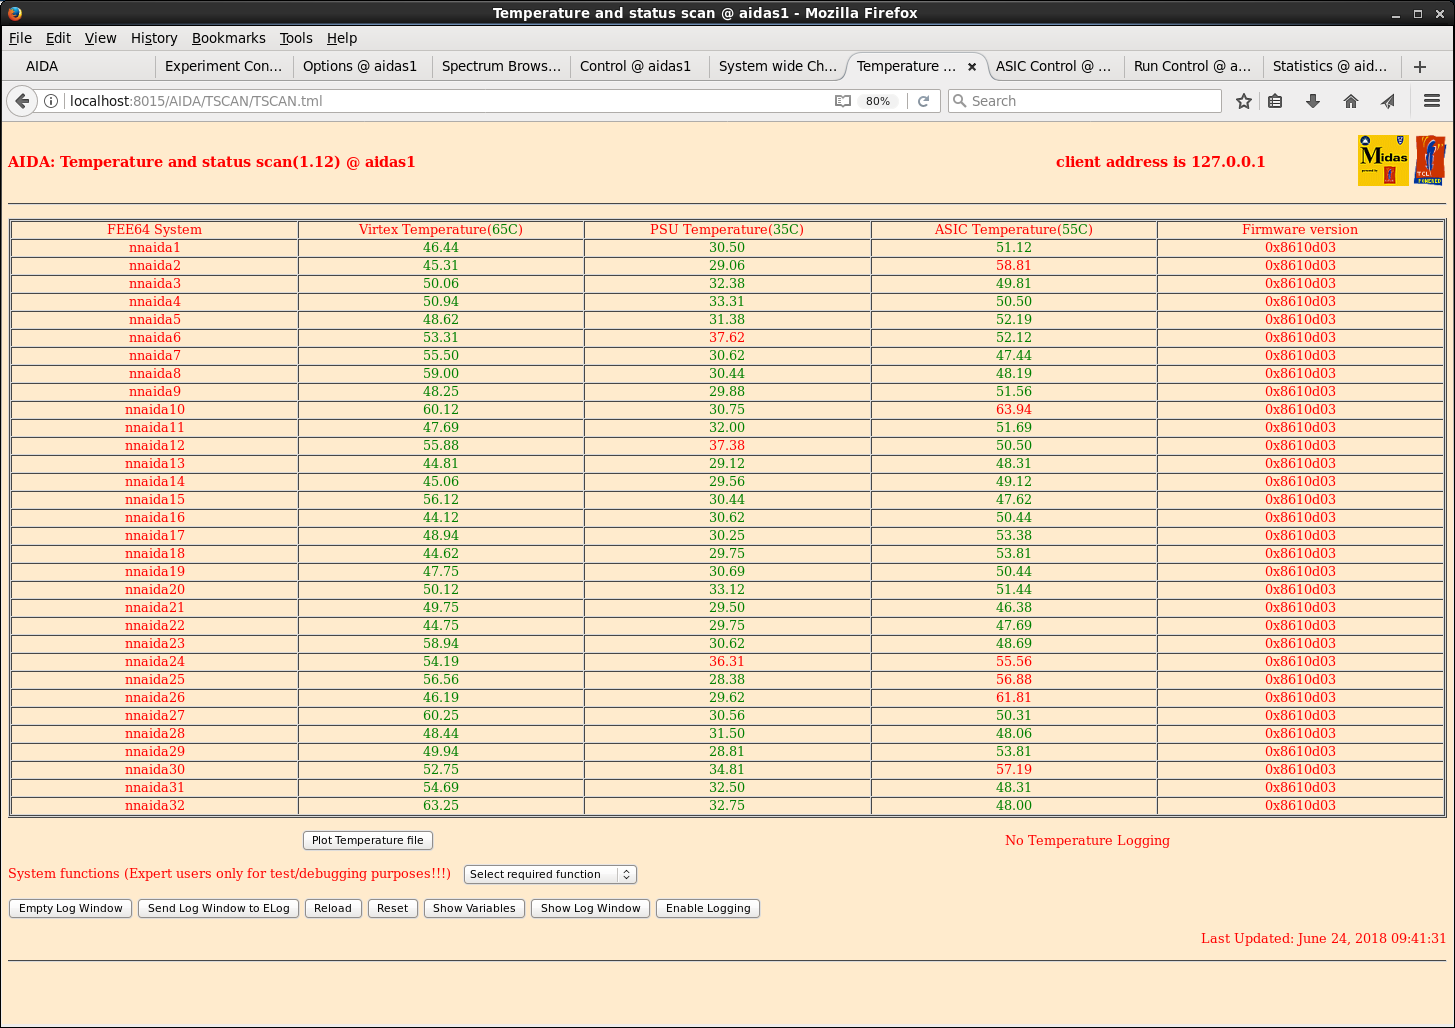Click the Enable Logging button

(x=708, y=908)
